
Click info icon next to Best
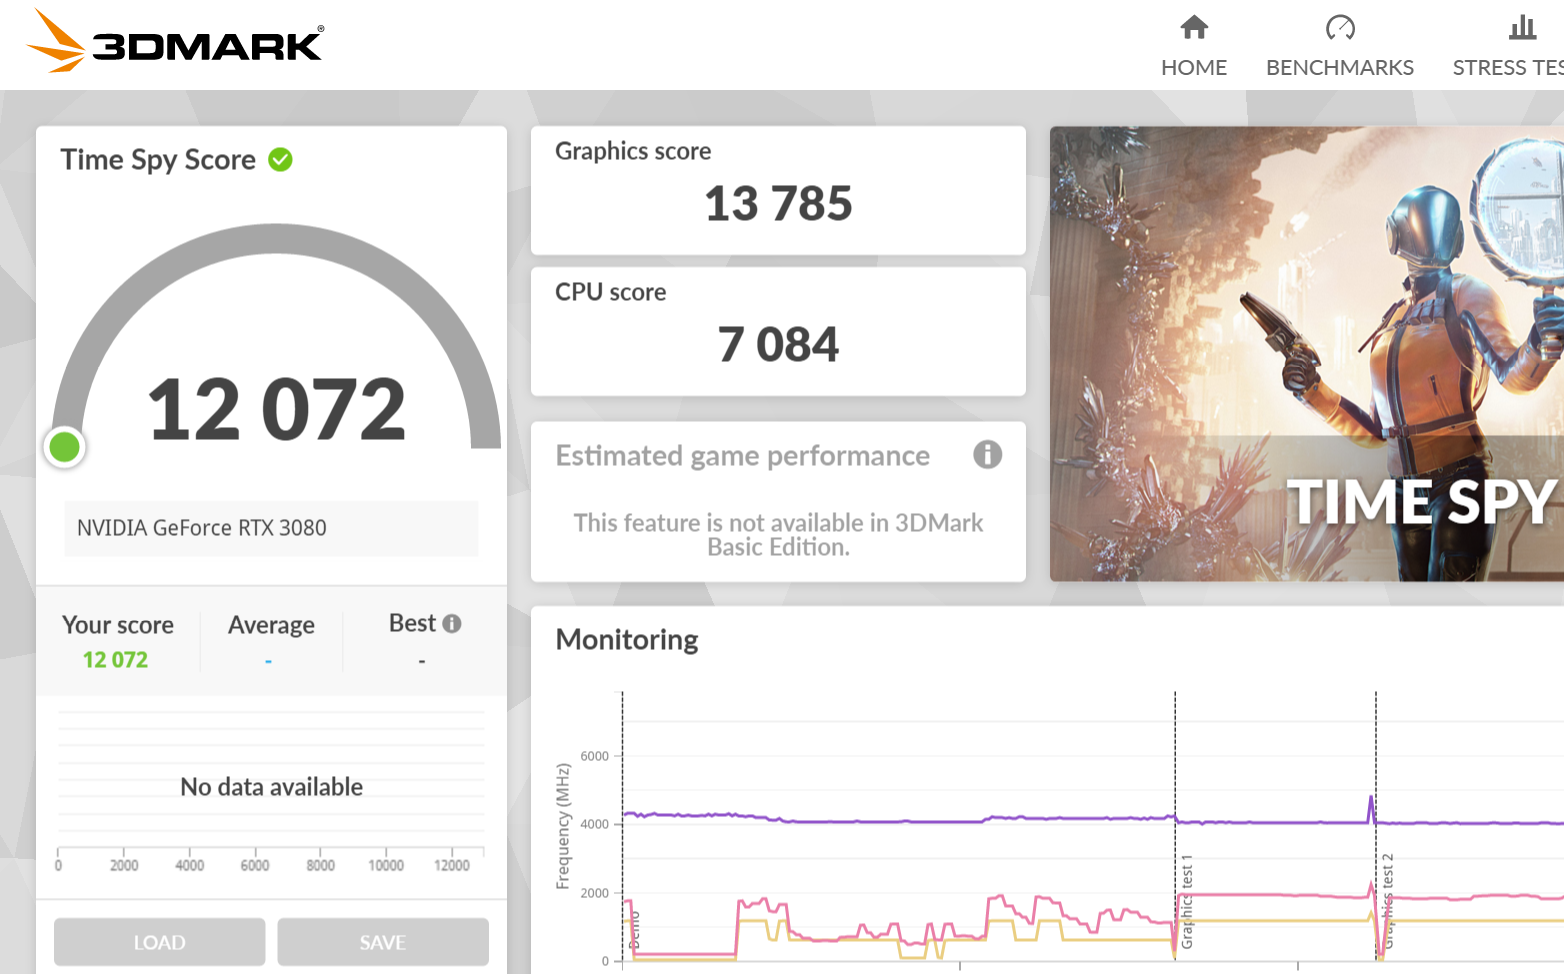[x=452, y=624]
